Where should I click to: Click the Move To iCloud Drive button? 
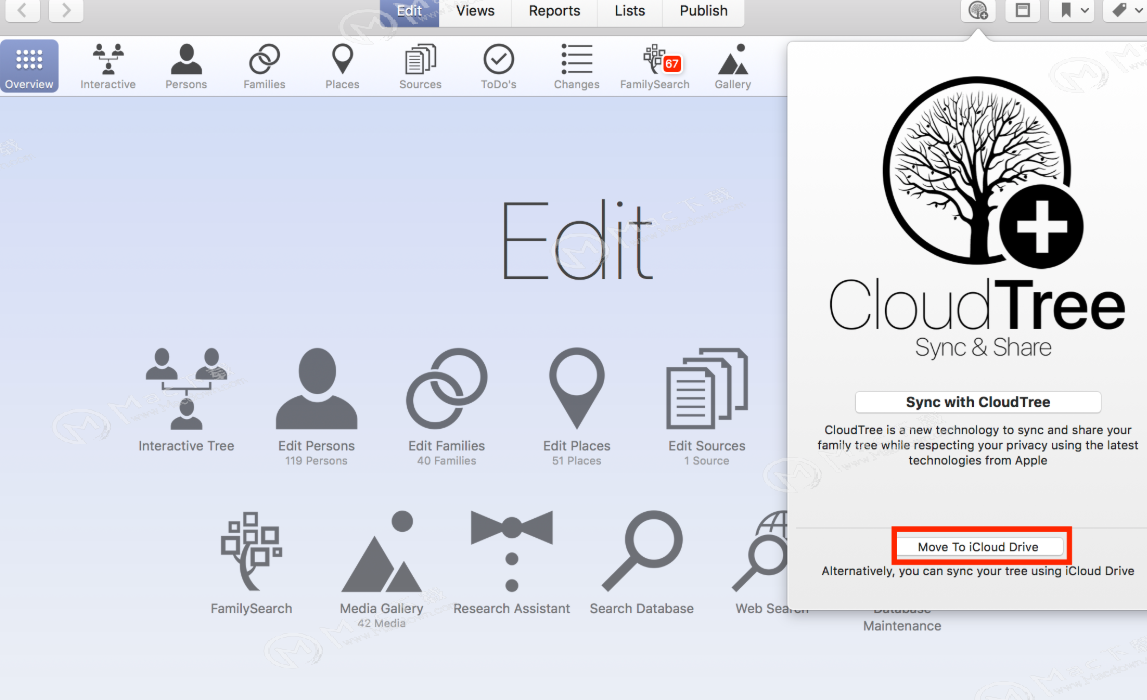pyautogui.click(x=980, y=547)
